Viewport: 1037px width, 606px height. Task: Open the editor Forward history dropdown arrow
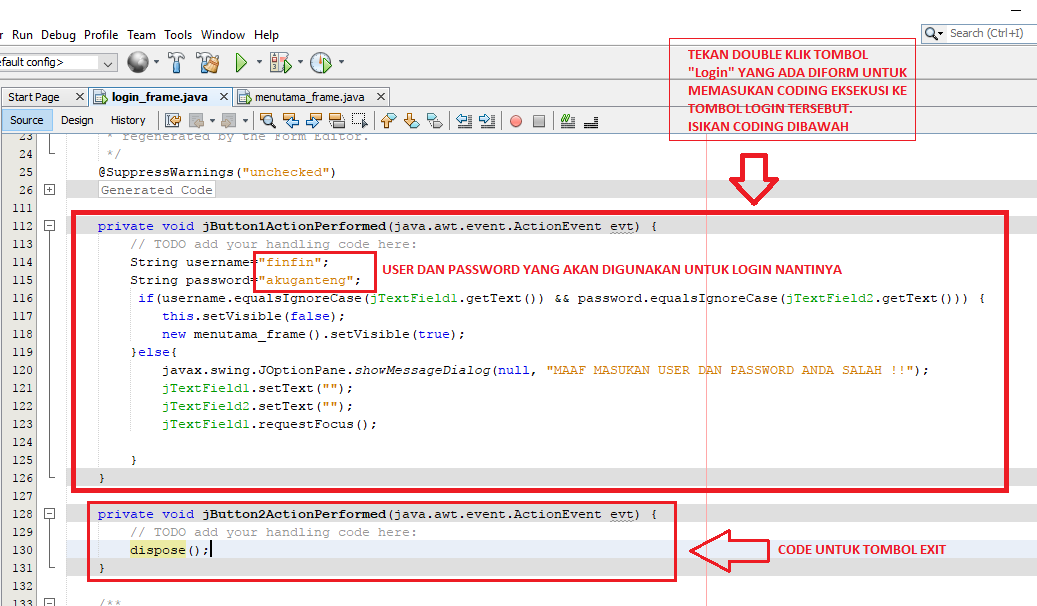[x=245, y=121]
